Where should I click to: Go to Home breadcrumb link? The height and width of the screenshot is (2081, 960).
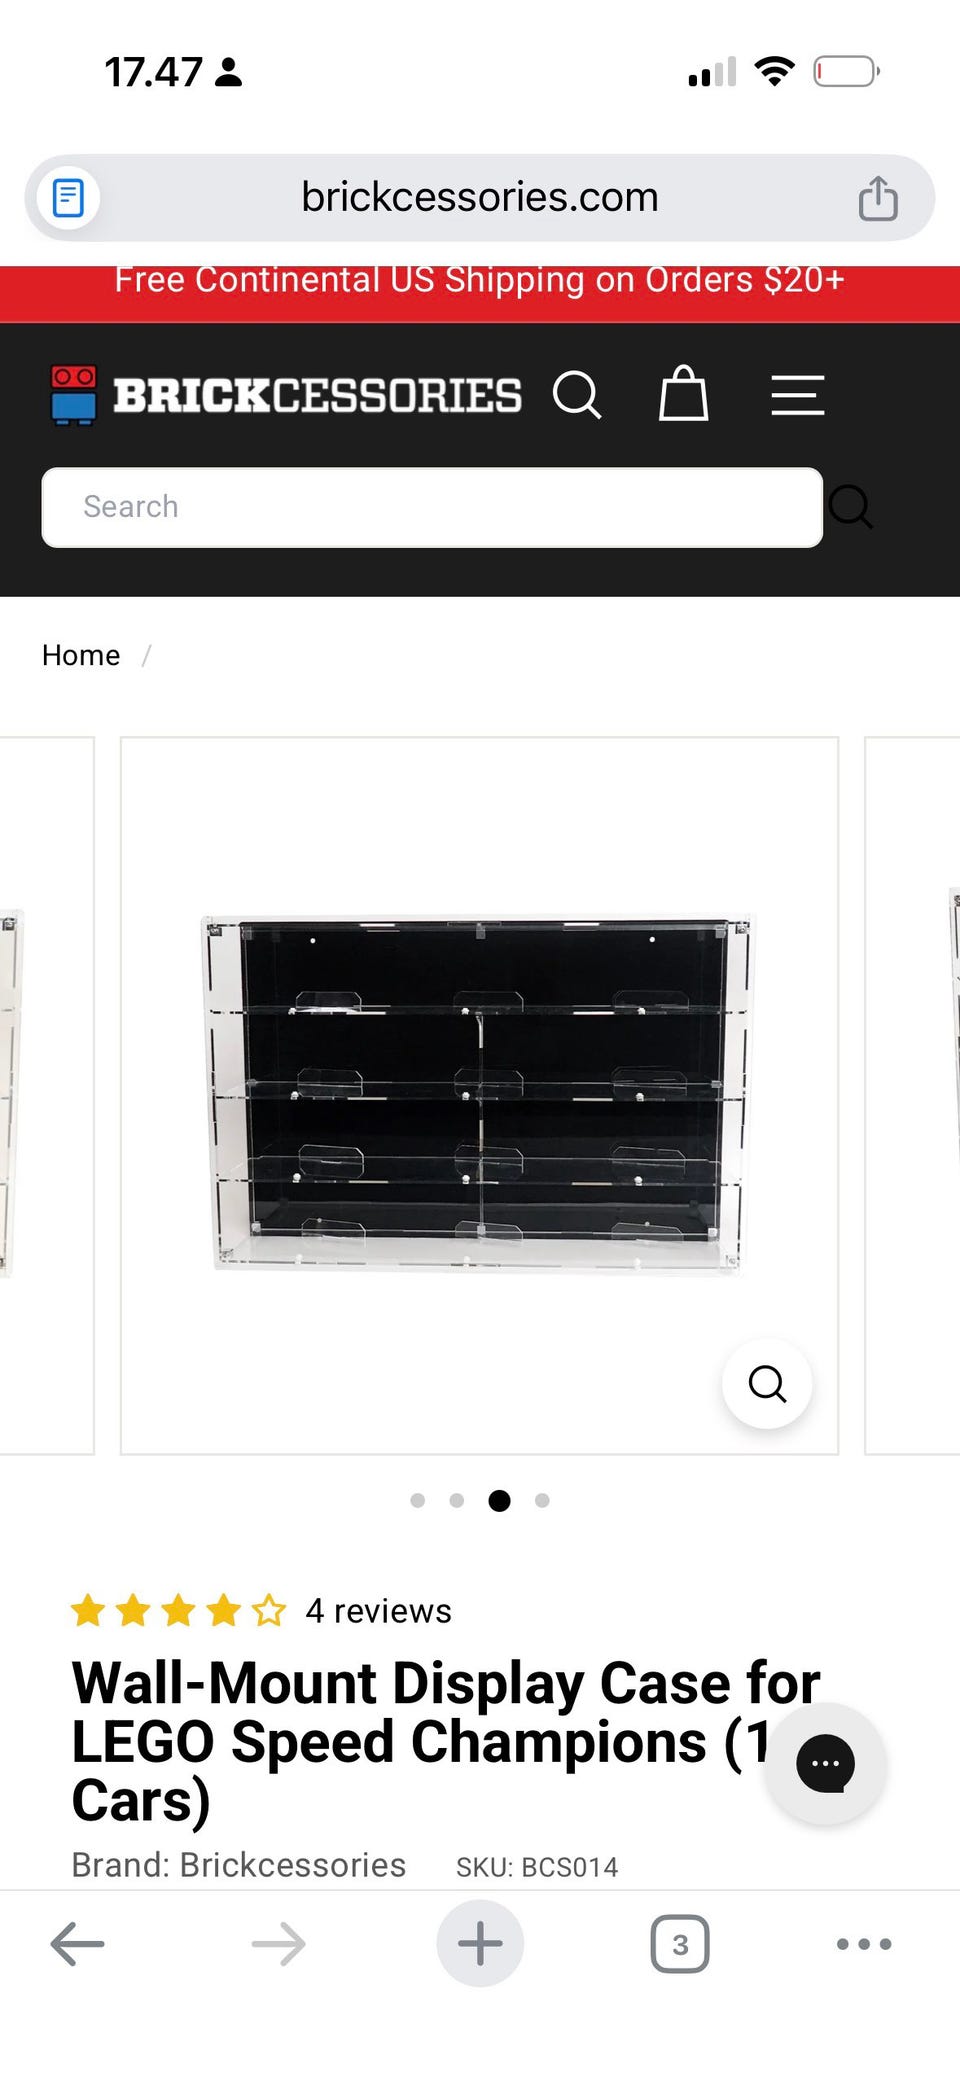point(81,655)
